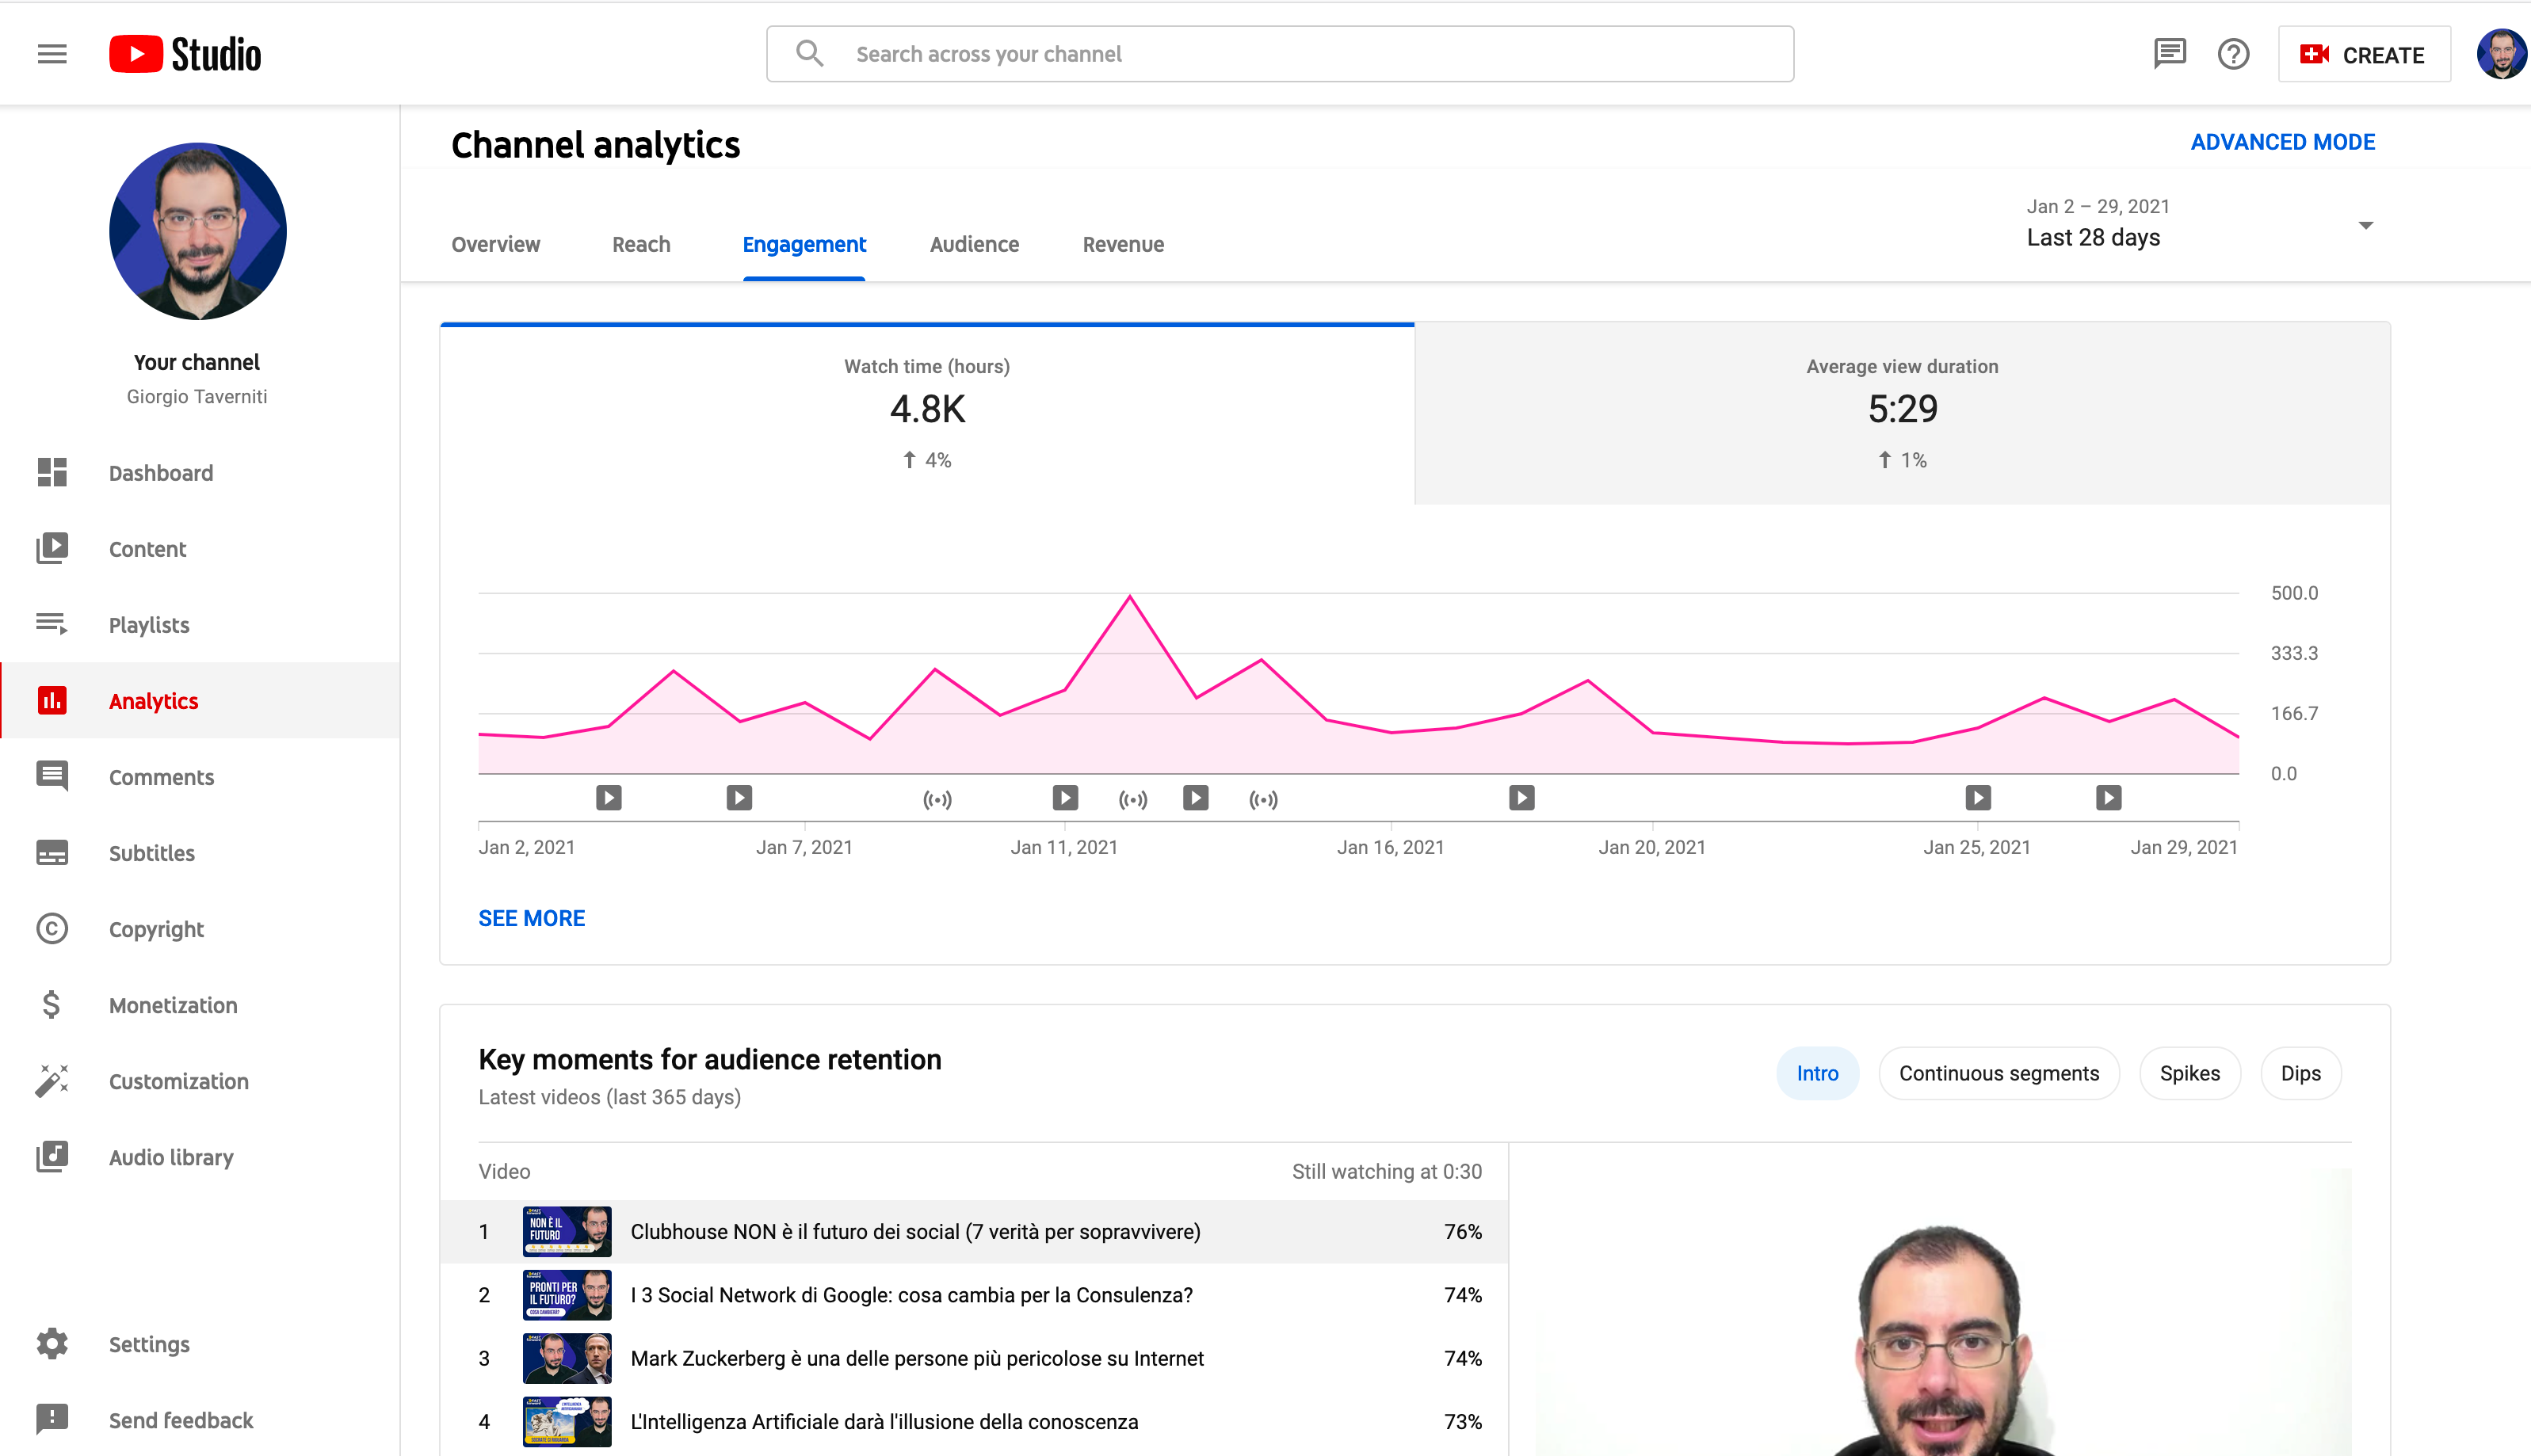Open the hamburger navigation menu
The image size is (2531, 1456).
tap(52, 54)
